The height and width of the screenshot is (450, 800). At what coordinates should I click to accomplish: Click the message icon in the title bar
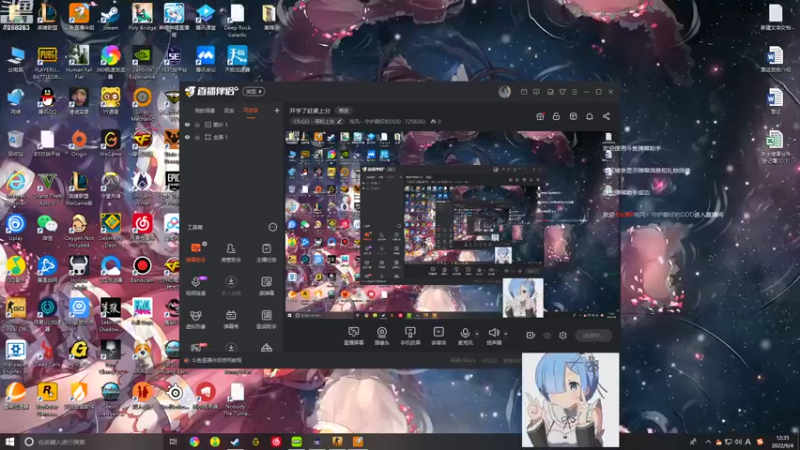[x=524, y=92]
